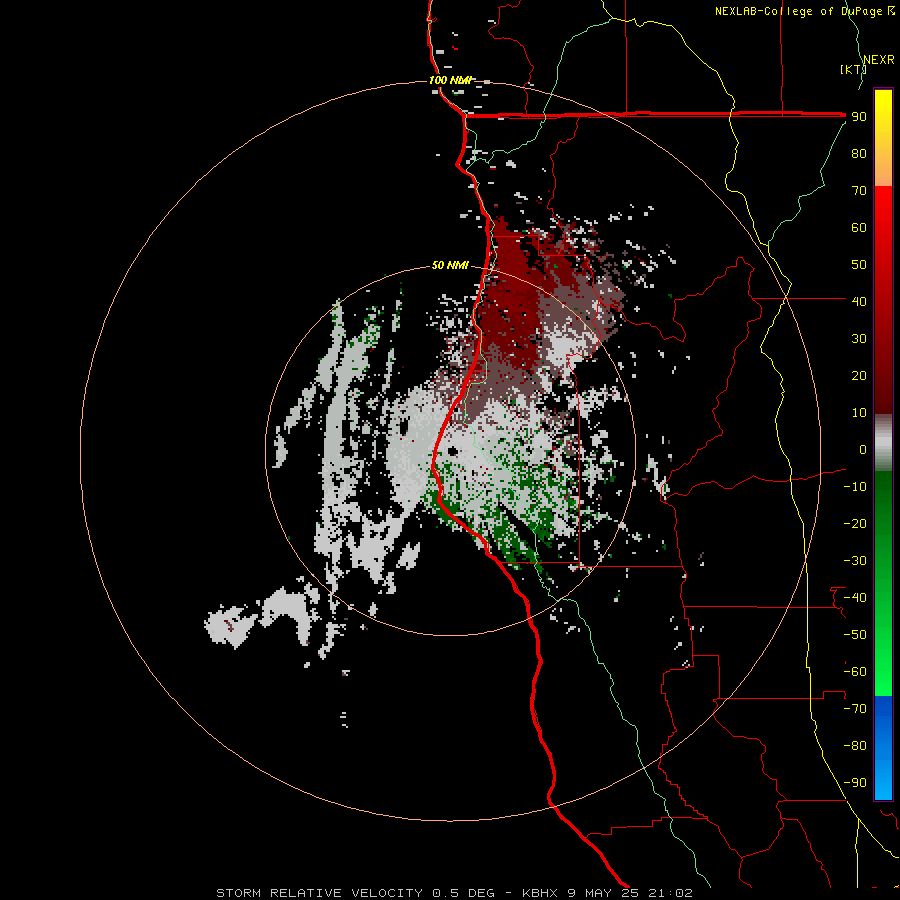This screenshot has height=900, width=900.
Task: Click the -20 value on velocity scale
Action: tap(855, 523)
